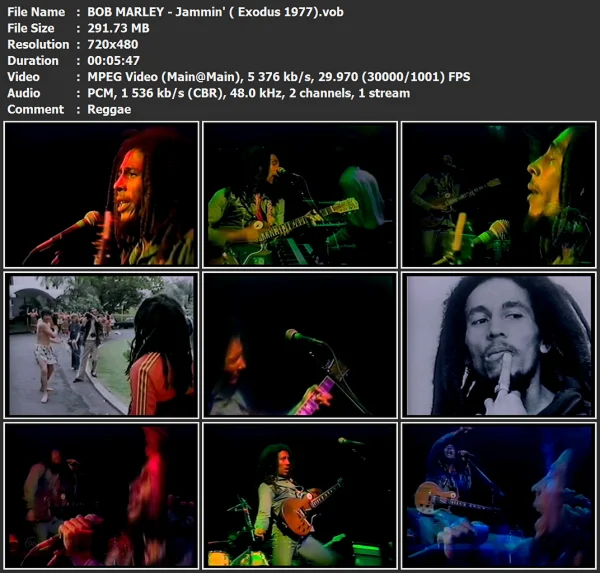Click the red-lit singer close-up thumbnail
The image size is (600, 573).
click(101, 194)
